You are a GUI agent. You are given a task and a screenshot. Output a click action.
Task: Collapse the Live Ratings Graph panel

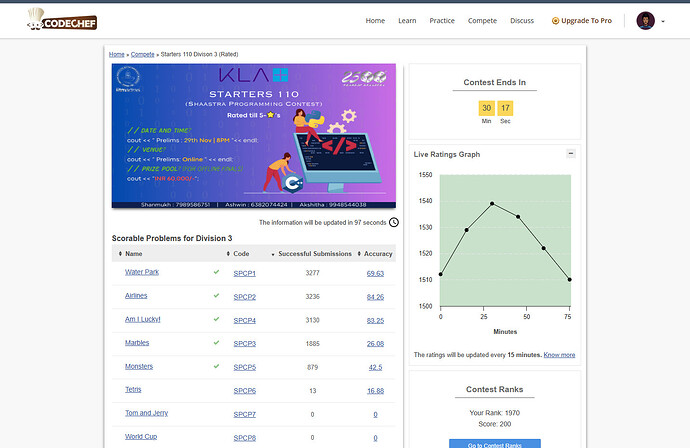tap(571, 154)
